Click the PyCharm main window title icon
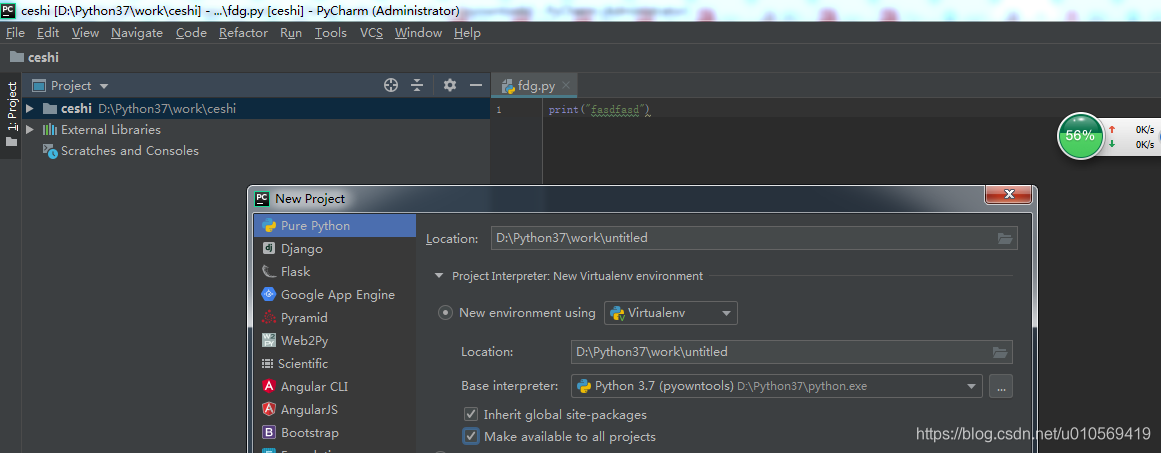 tap(8, 10)
